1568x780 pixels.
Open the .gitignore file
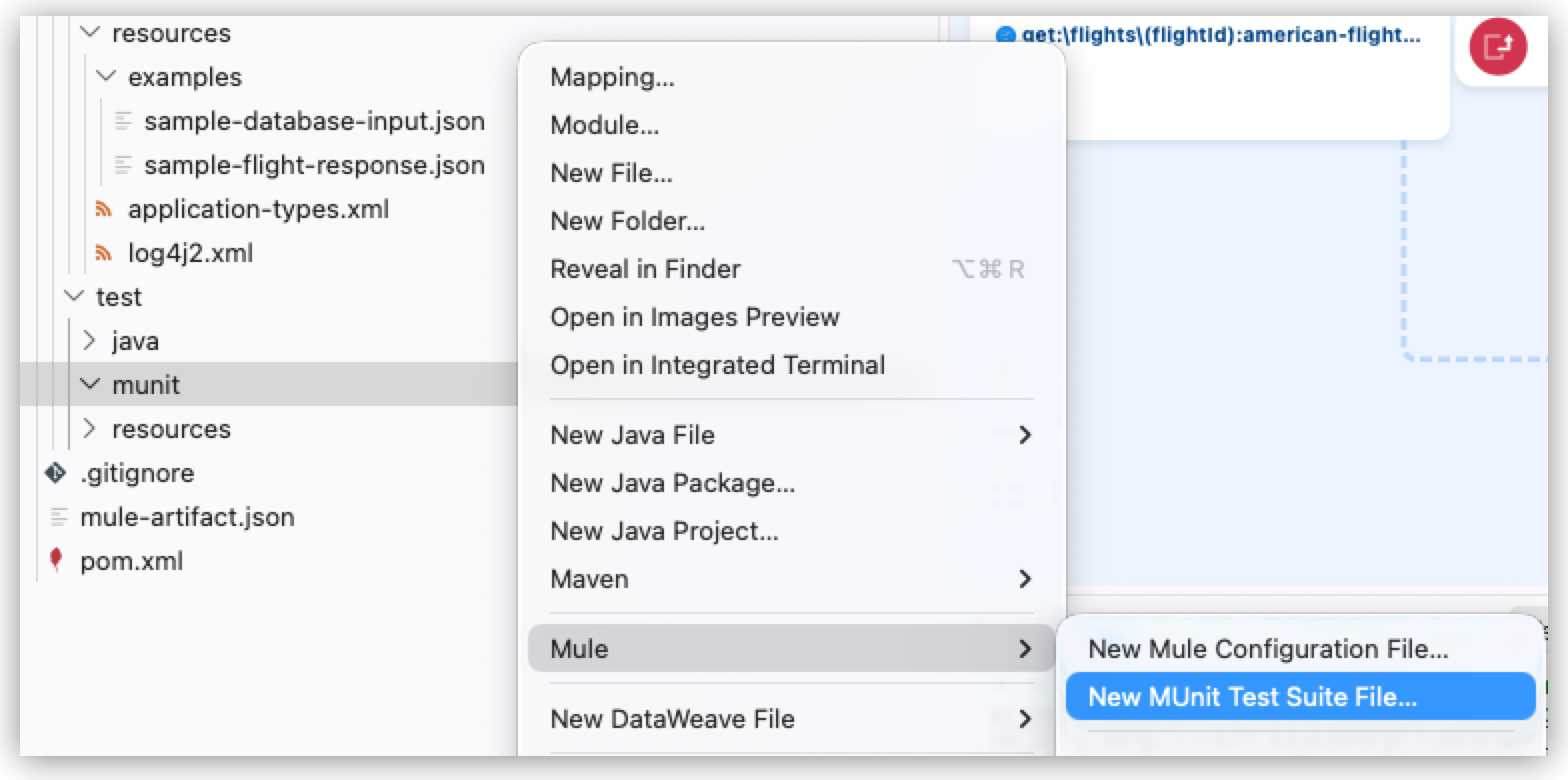pos(137,473)
